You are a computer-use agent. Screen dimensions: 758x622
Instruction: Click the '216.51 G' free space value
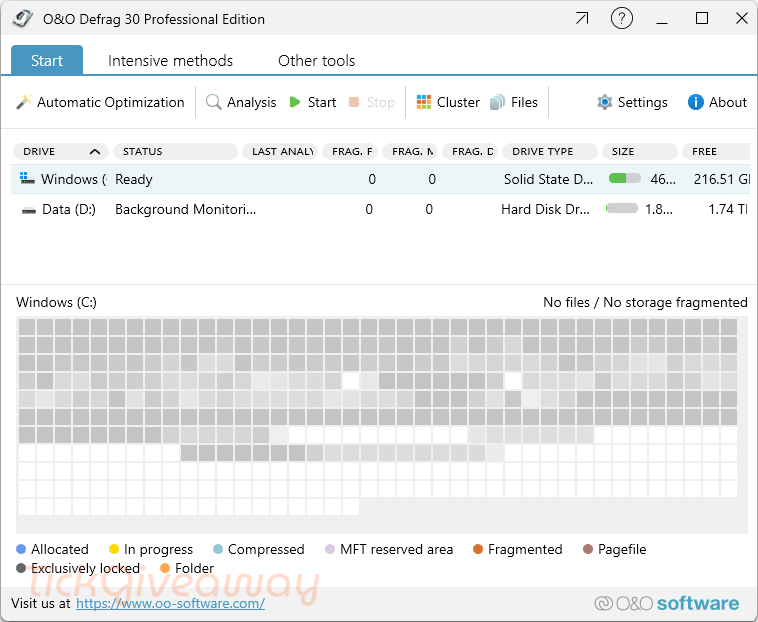[722, 179]
